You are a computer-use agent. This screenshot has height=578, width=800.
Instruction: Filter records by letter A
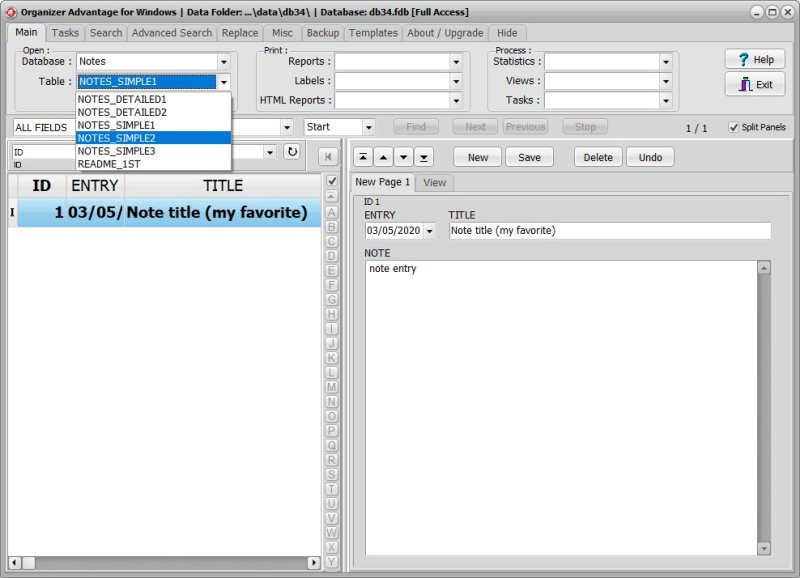[x=332, y=212]
